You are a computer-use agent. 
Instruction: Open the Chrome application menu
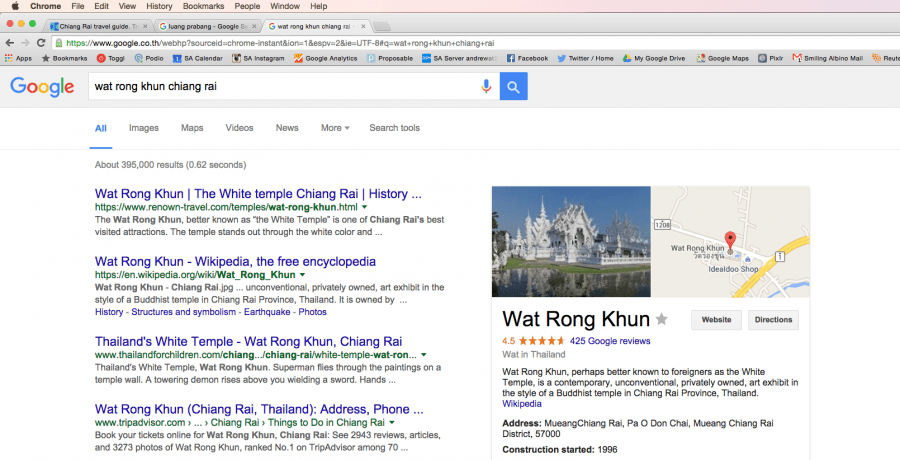(x=45, y=6)
